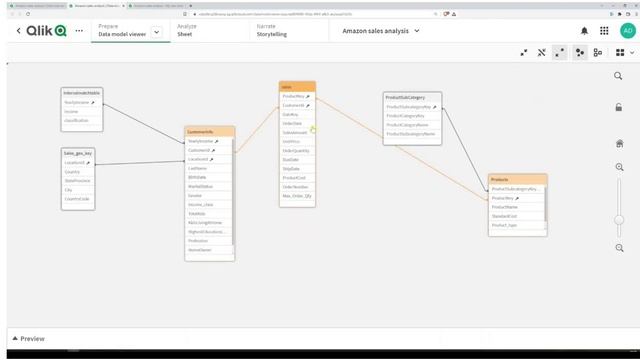Click the CustomerInfo table scrollbar
The width and height of the screenshot is (640, 360).
tap(233, 192)
